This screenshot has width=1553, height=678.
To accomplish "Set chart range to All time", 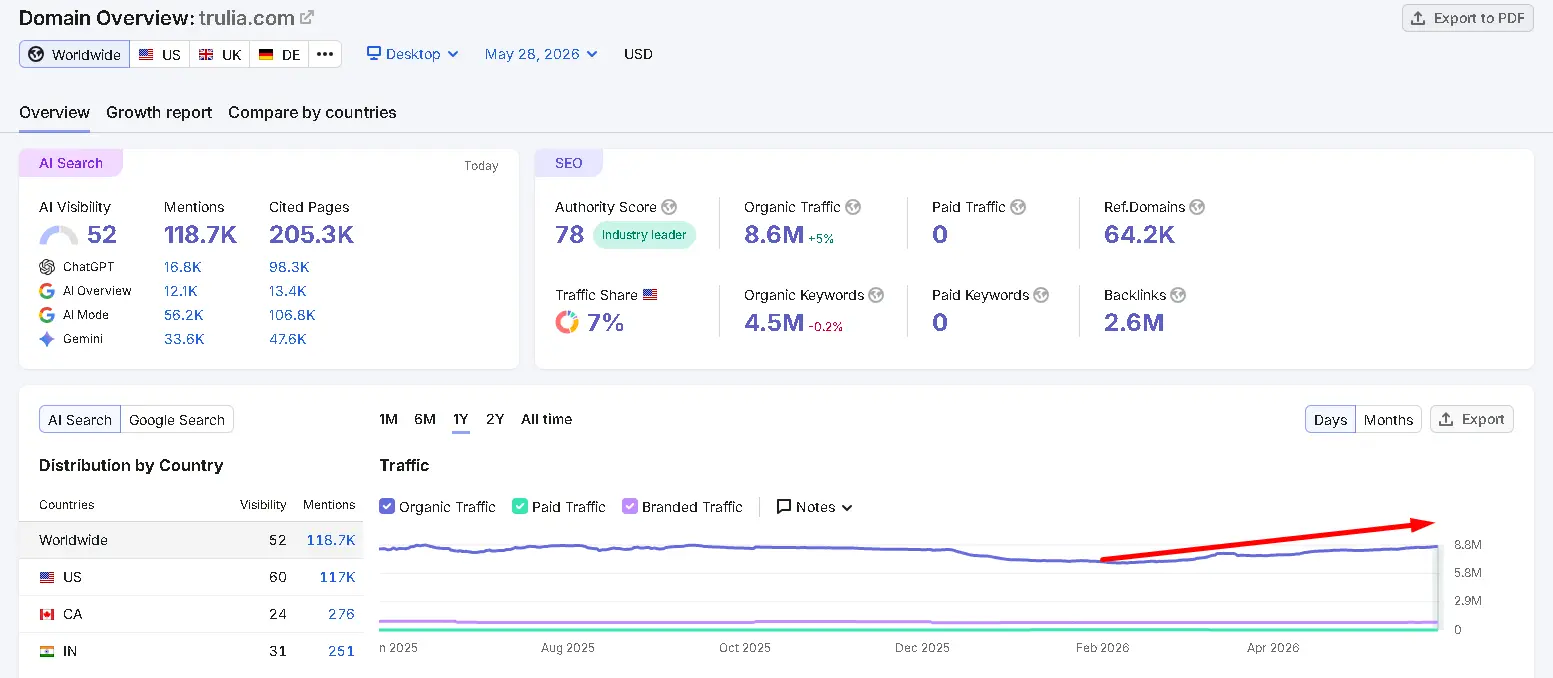I will pos(547,419).
